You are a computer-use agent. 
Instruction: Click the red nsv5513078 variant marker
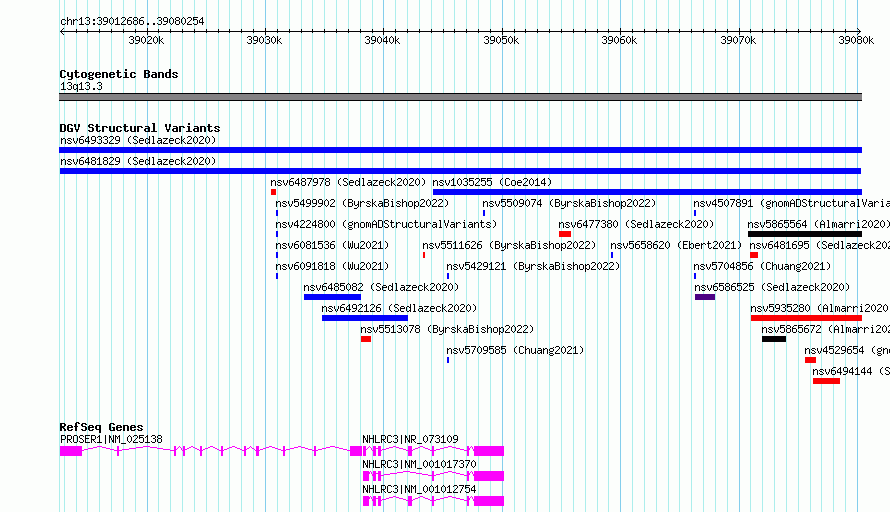366,339
